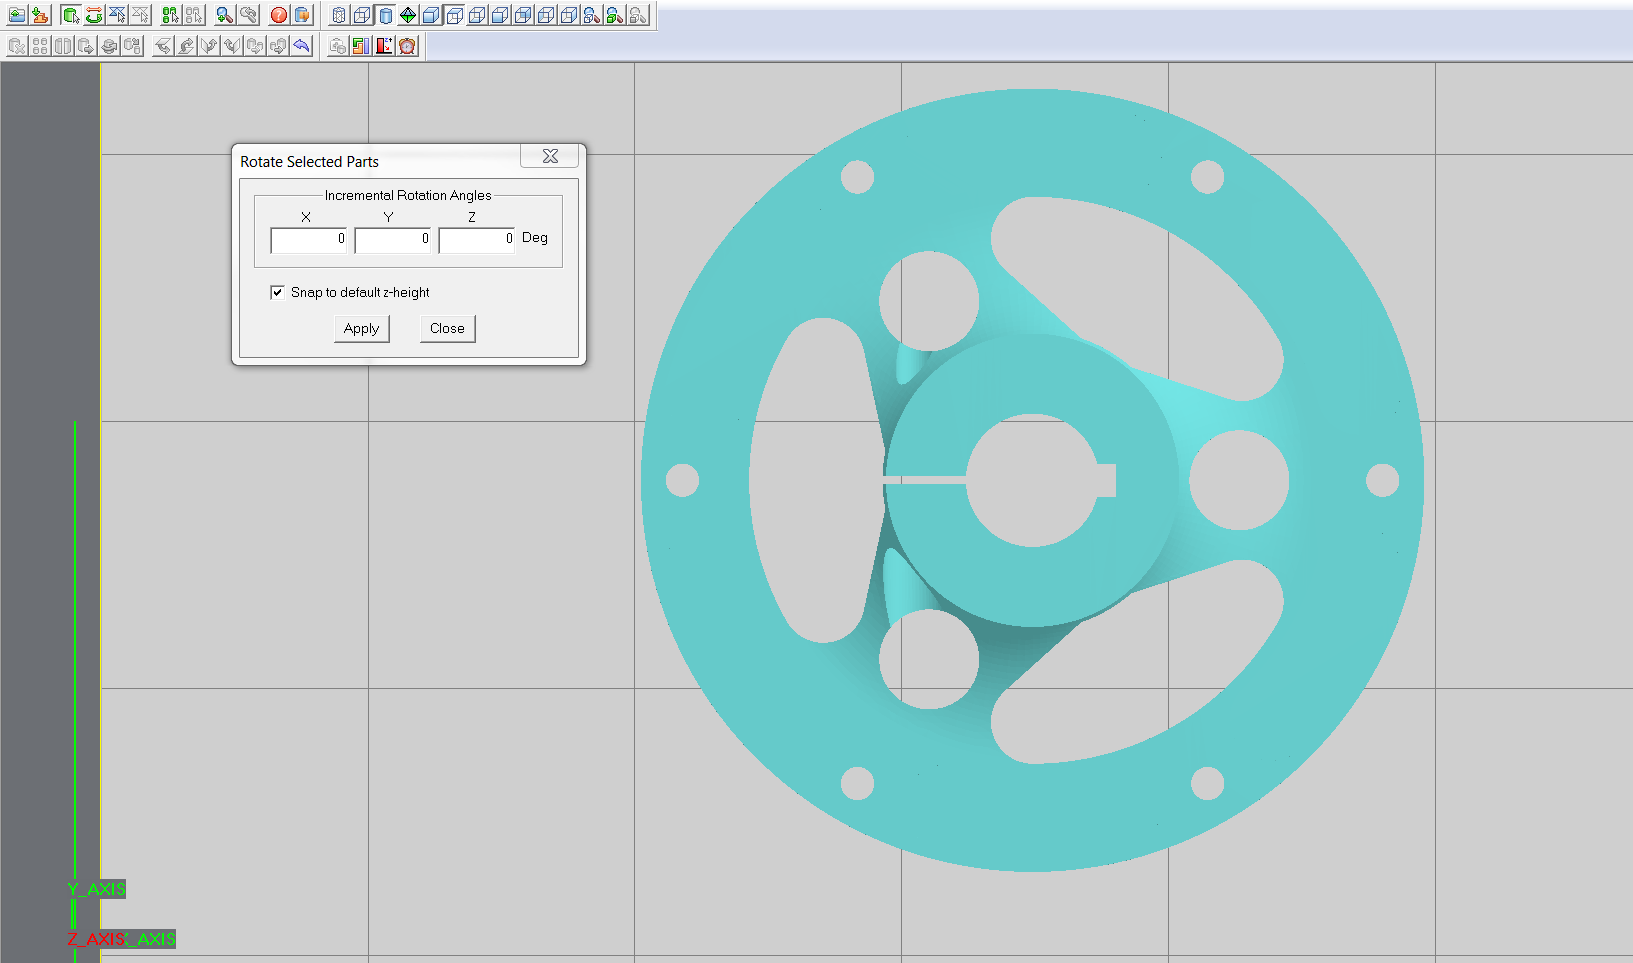
Task: Click the red Z-height bar icon
Action: (x=384, y=46)
